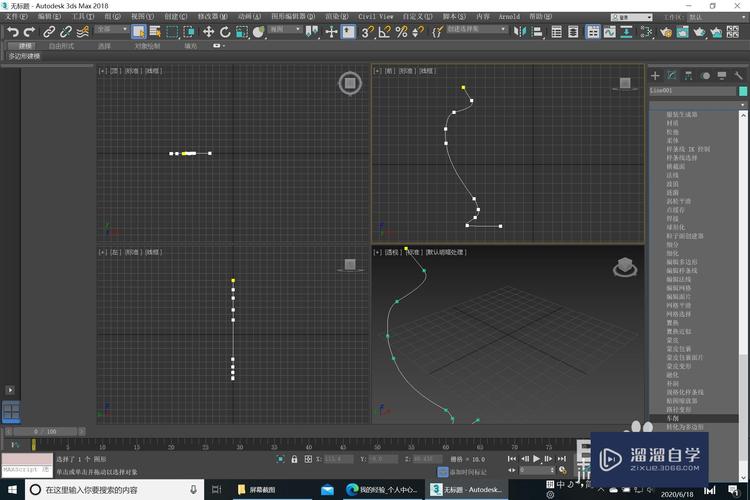Open the Utilities wrench panel tab
Image resolution: width=750 pixels, height=500 pixels.
pyautogui.click(x=739, y=76)
